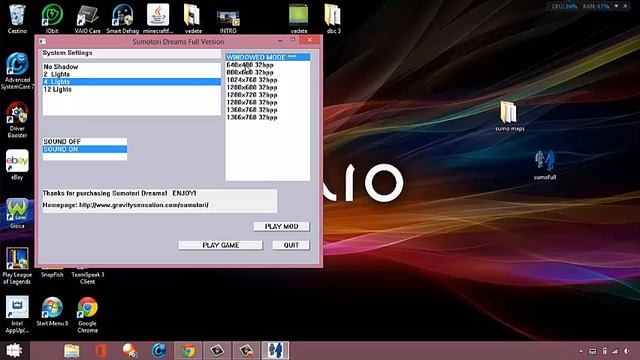Open the Cestino recycle bin icon
640x360 pixels.
pyautogui.click(x=17, y=18)
